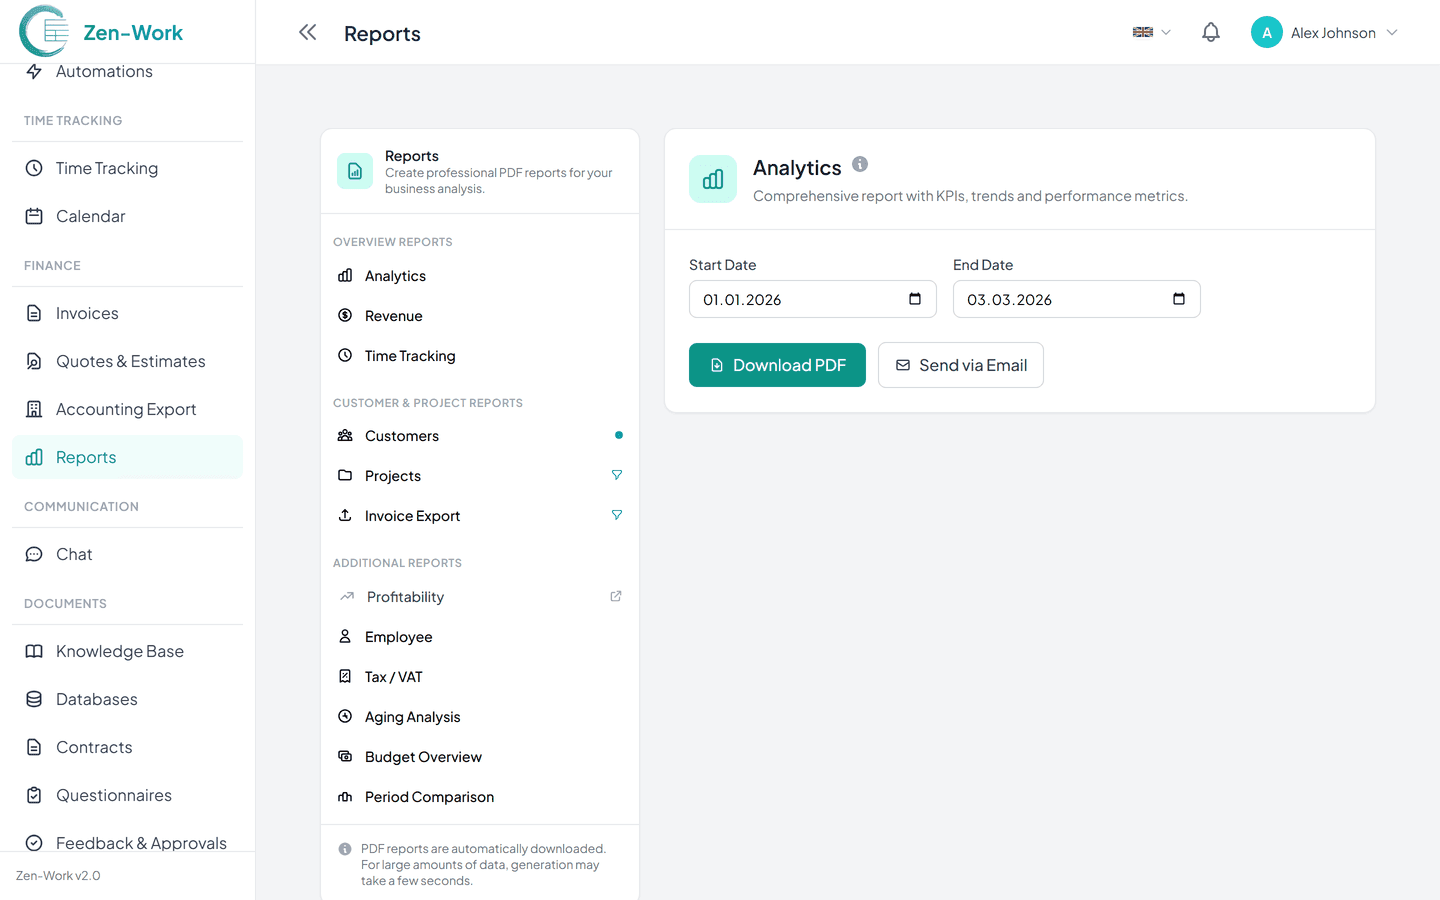
Task: Click the Send via Email button
Action: coord(960,365)
